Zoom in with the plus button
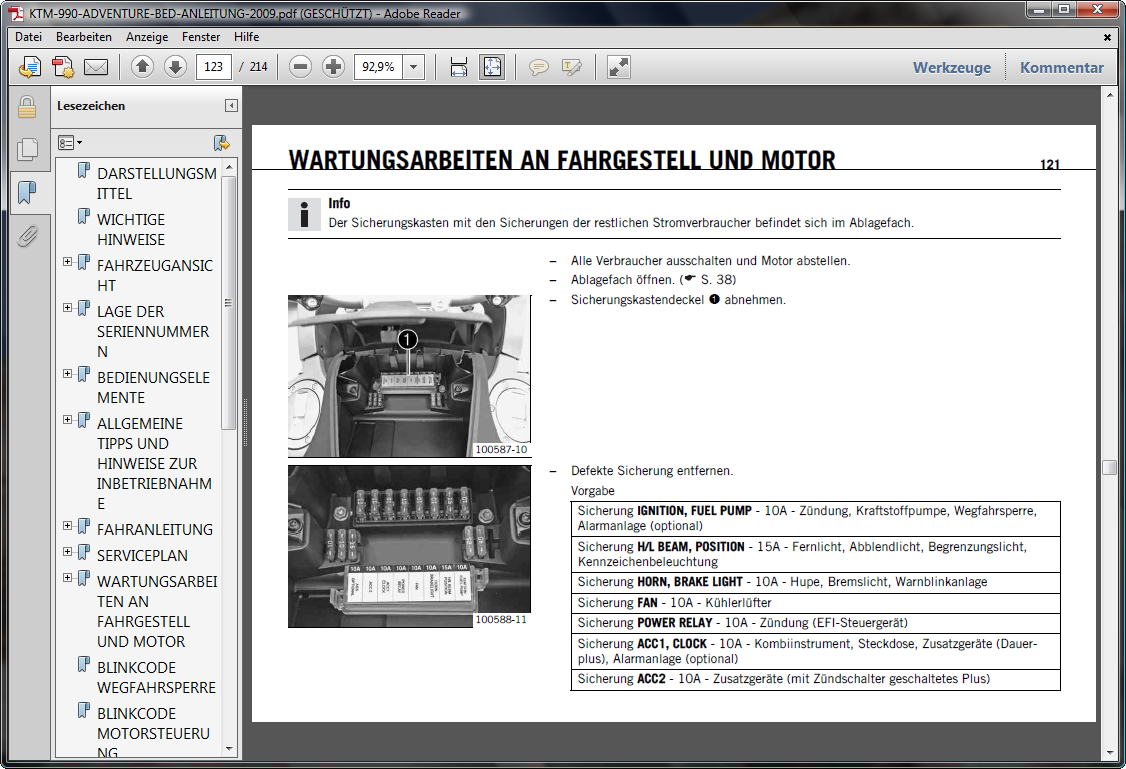This screenshot has height=769, width=1126. coord(333,67)
